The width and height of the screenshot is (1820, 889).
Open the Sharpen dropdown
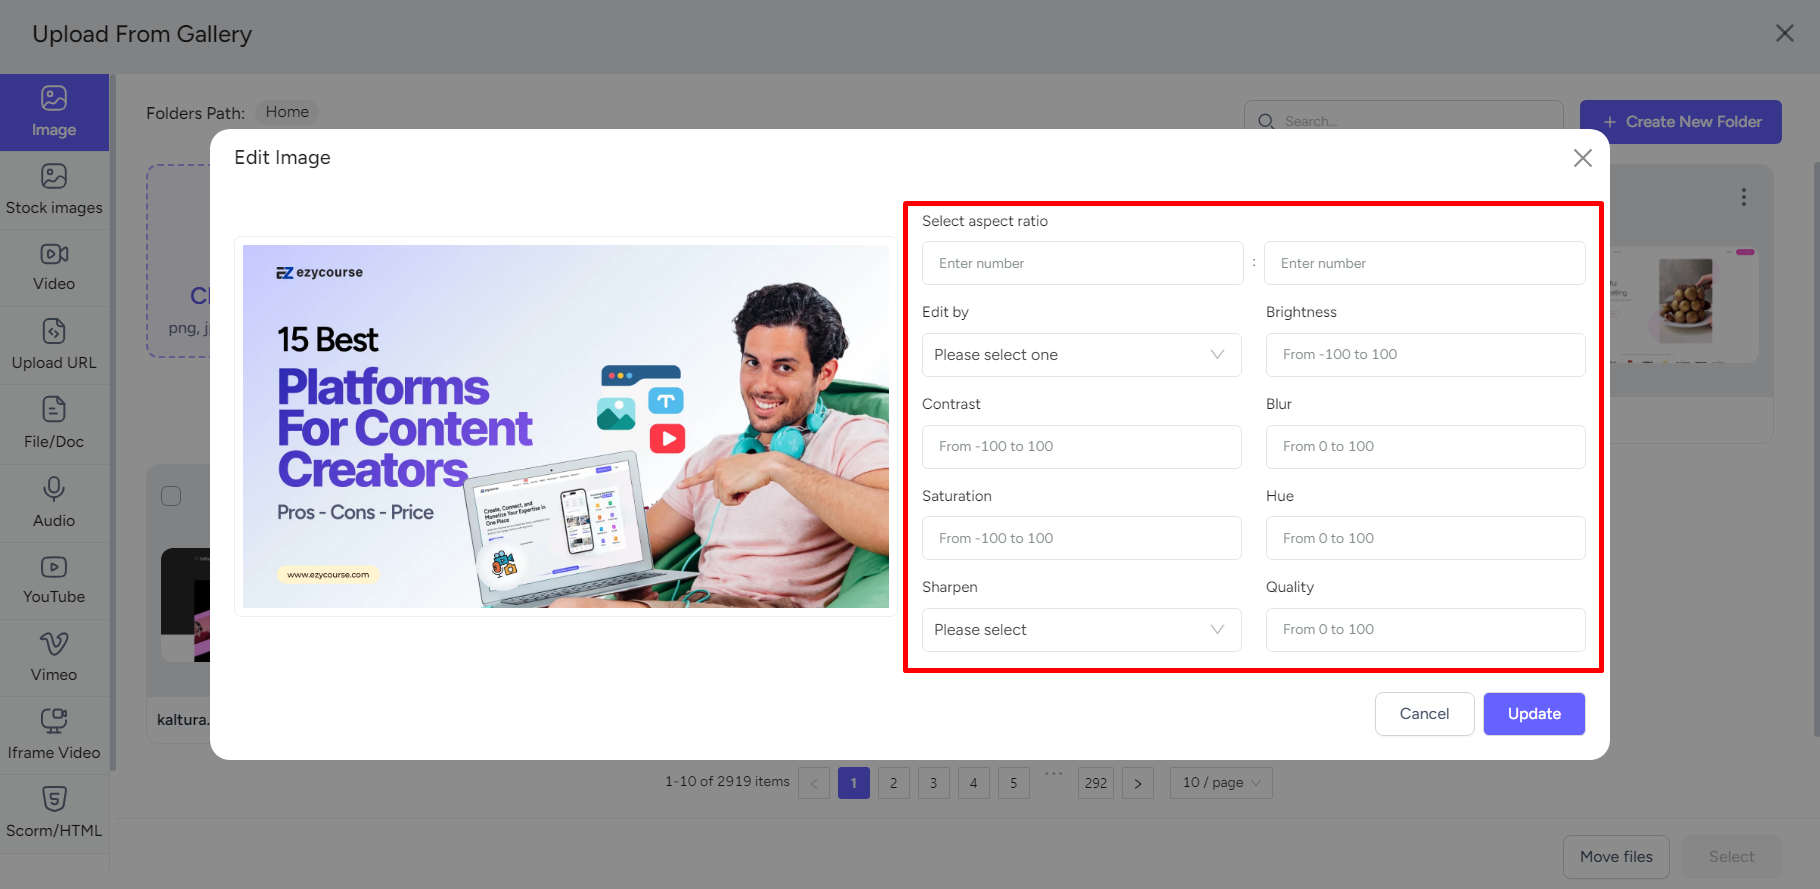1081,630
